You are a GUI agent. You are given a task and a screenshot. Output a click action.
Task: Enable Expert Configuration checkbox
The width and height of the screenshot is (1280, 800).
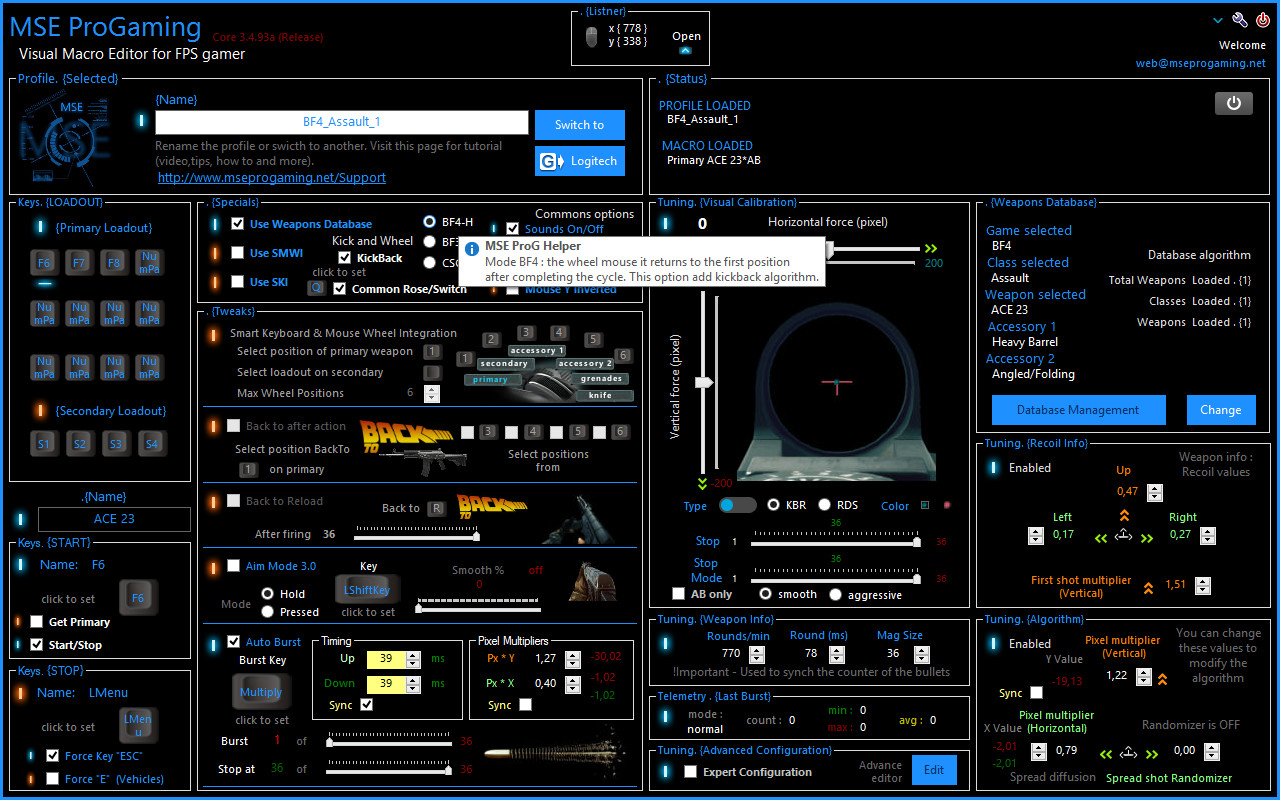[x=690, y=772]
